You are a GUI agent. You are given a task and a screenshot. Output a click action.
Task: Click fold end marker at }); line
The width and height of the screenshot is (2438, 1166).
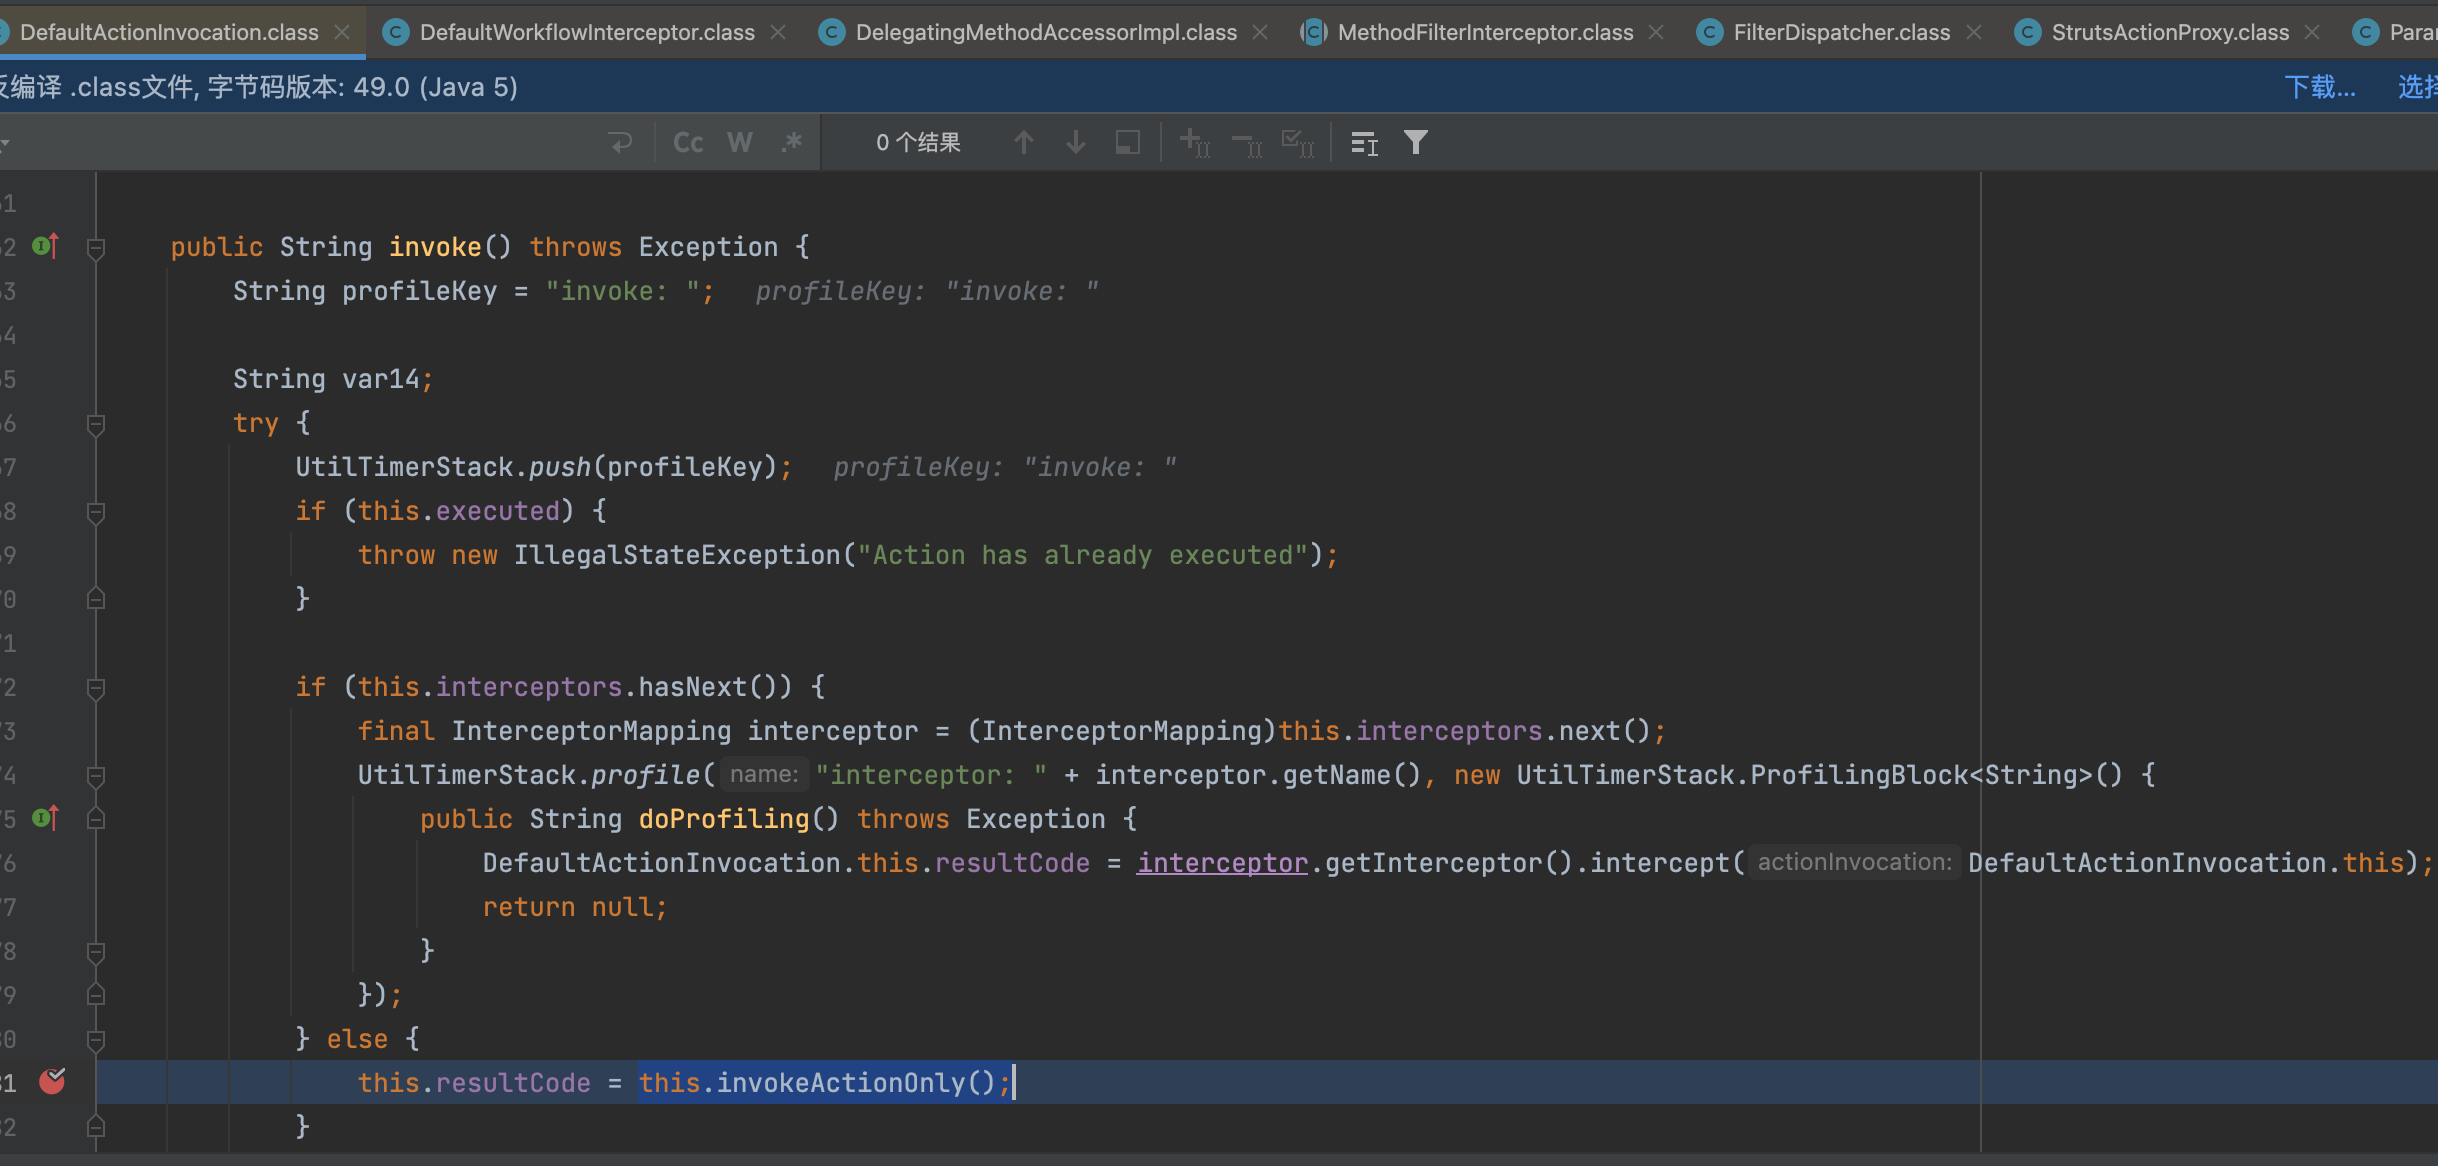(x=96, y=995)
